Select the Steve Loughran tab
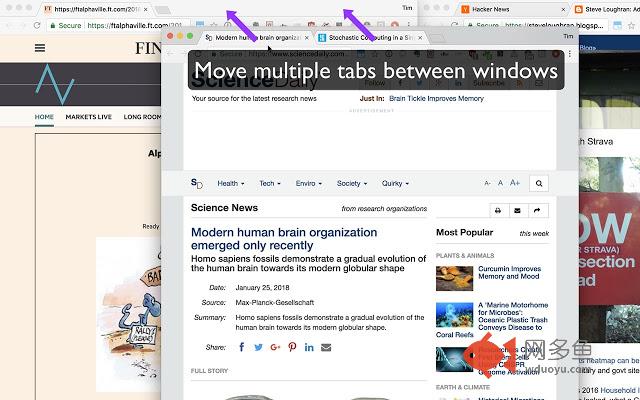Viewport: 640px width, 400px height. click(607, 9)
